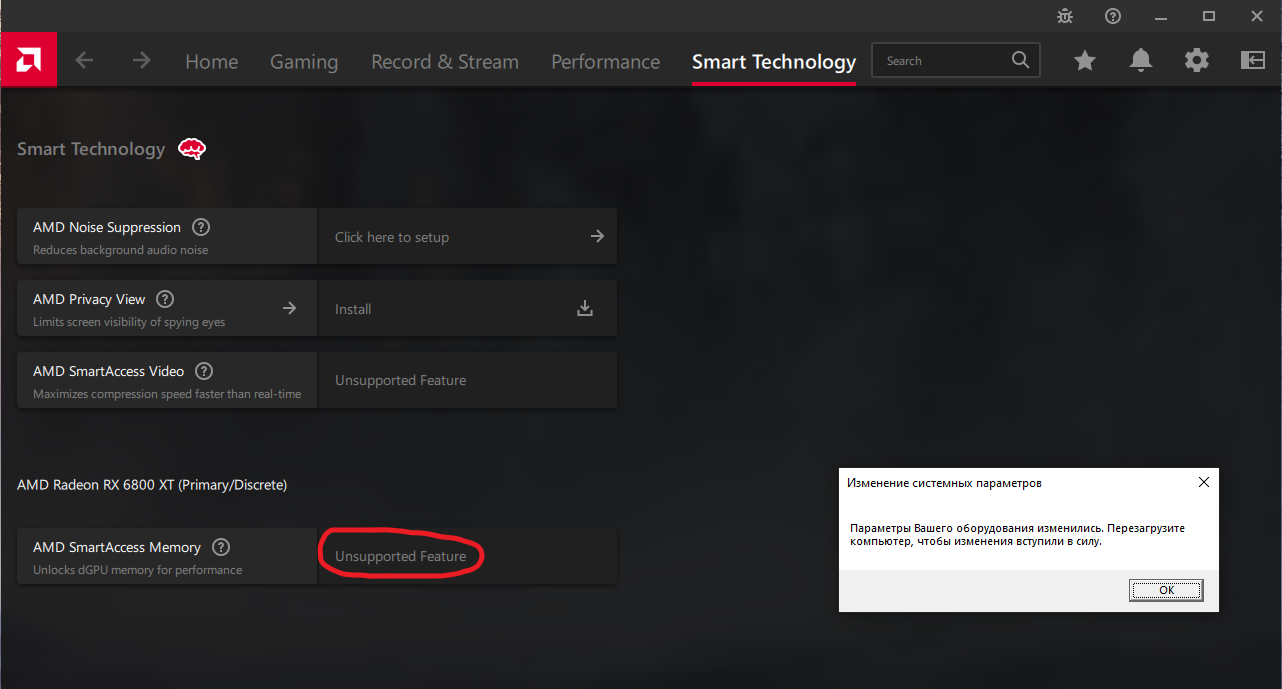The width and height of the screenshot is (1282, 689).
Task: Close the AMD Software window
Action: pyautogui.click(x=1256, y=16)
